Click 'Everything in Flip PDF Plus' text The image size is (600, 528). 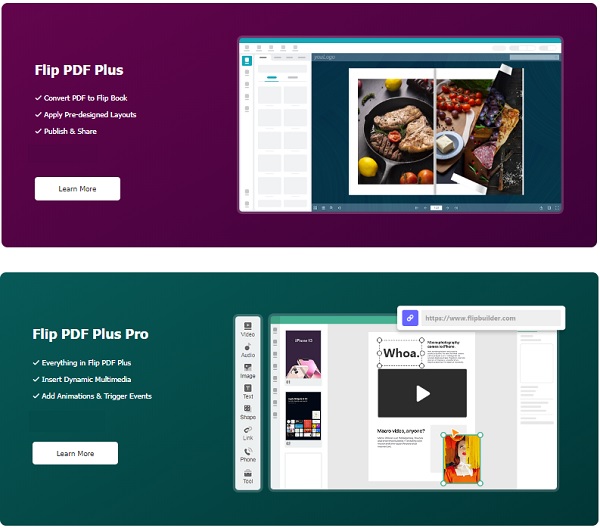[x=86, y=363]
